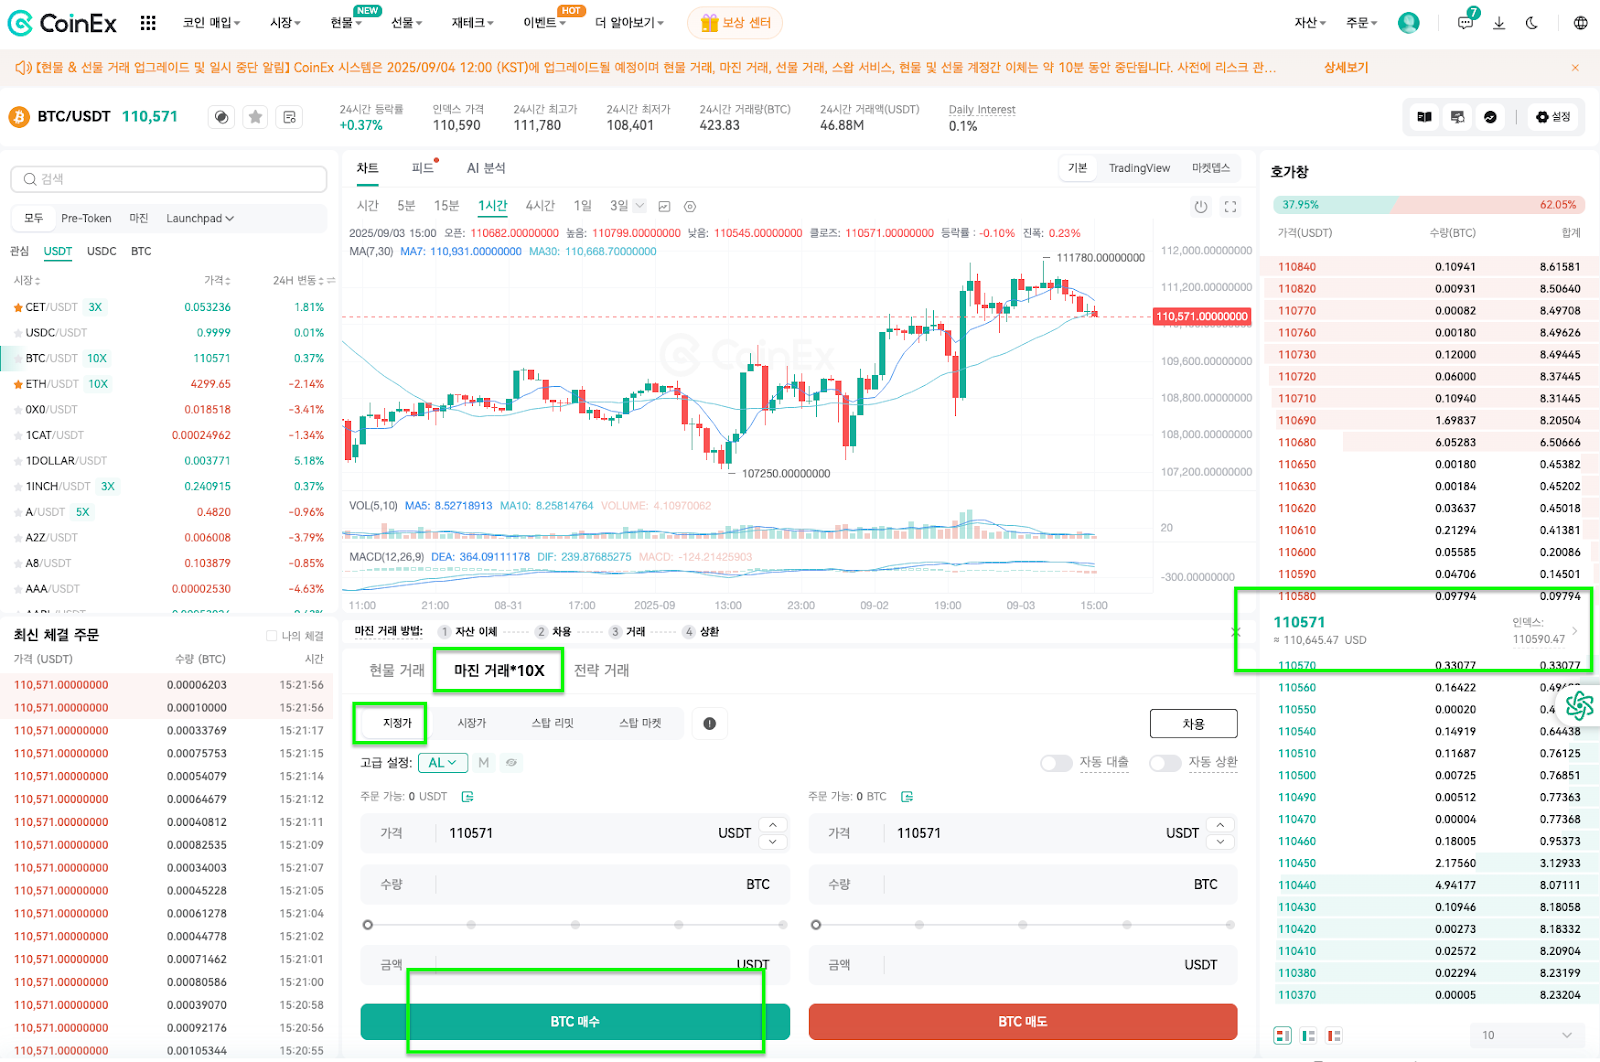Screen dimensions: 1600x1062
Task: Expand the Launchpad dropdown
Action: pyautogui.click(x=199, y=218)
